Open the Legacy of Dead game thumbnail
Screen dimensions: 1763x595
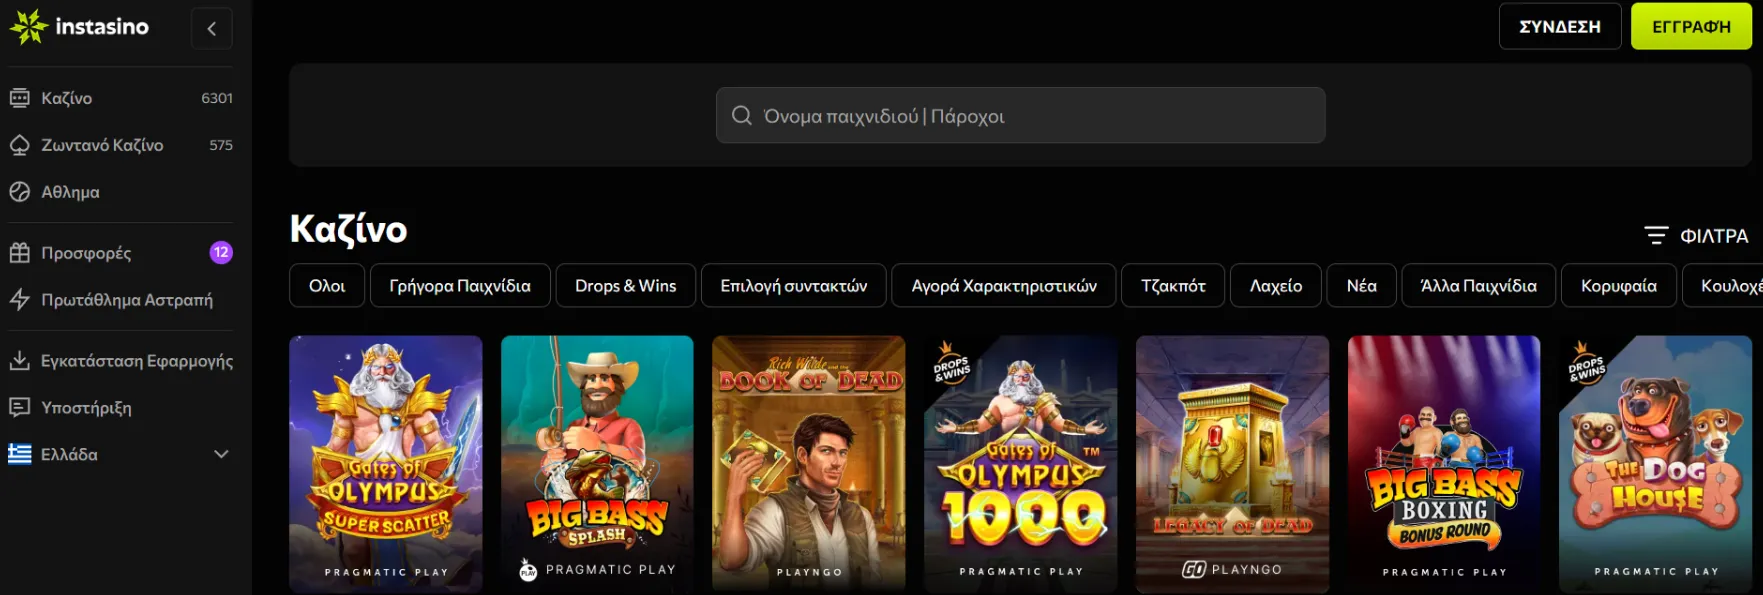click(x=1233, y=464)
